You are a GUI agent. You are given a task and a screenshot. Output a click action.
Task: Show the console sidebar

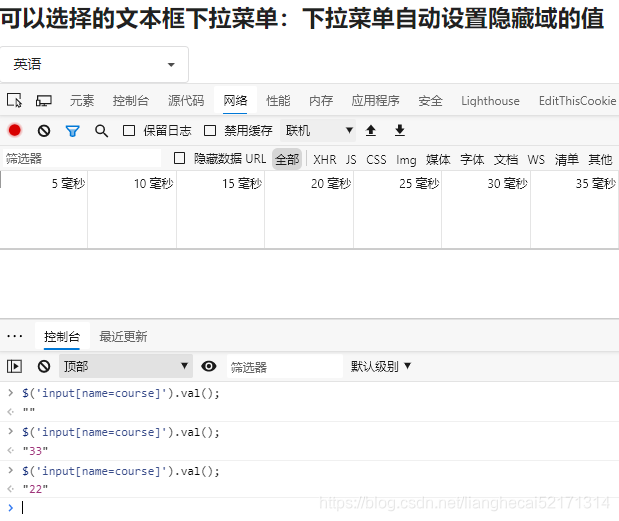15,366
